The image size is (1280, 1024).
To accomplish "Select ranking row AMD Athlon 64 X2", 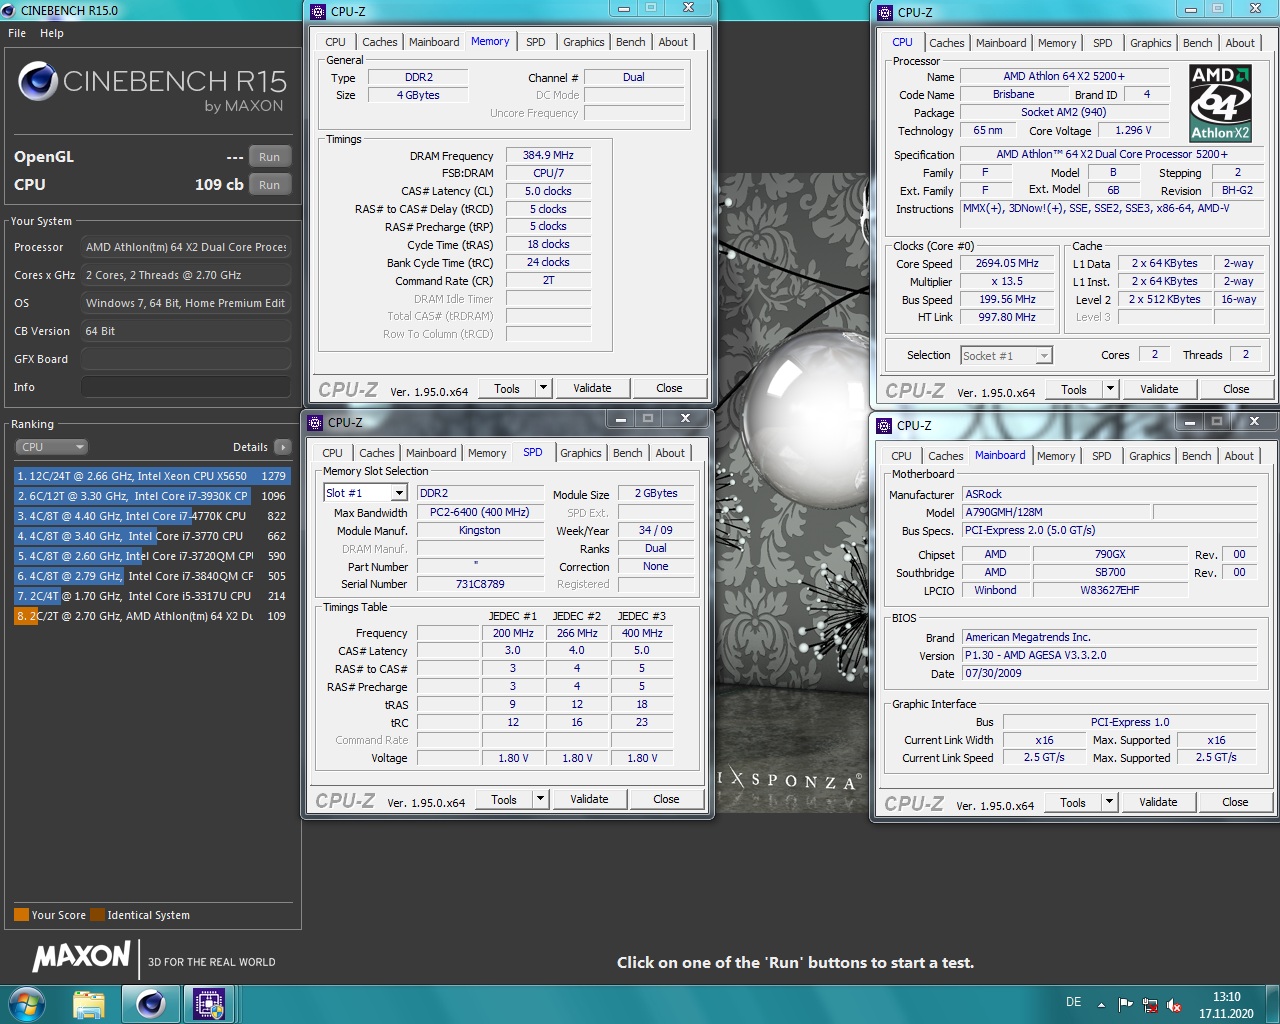I will 152,616.
